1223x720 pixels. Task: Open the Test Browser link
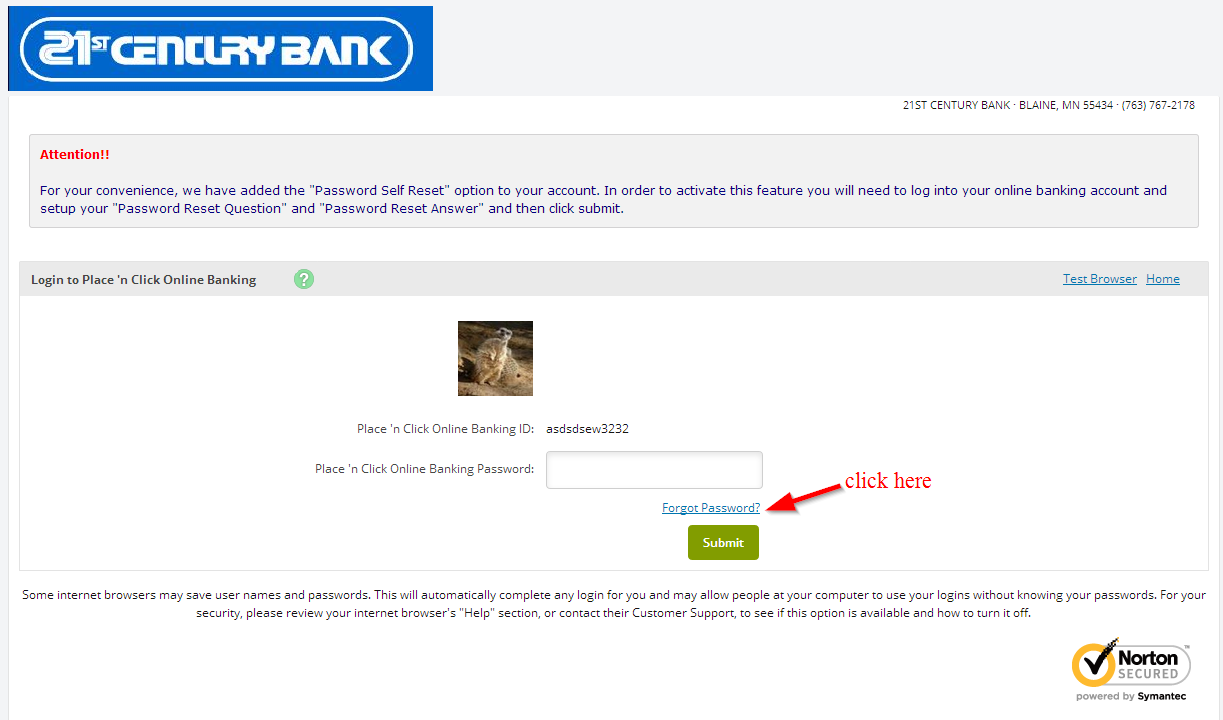click(1100, 279)
